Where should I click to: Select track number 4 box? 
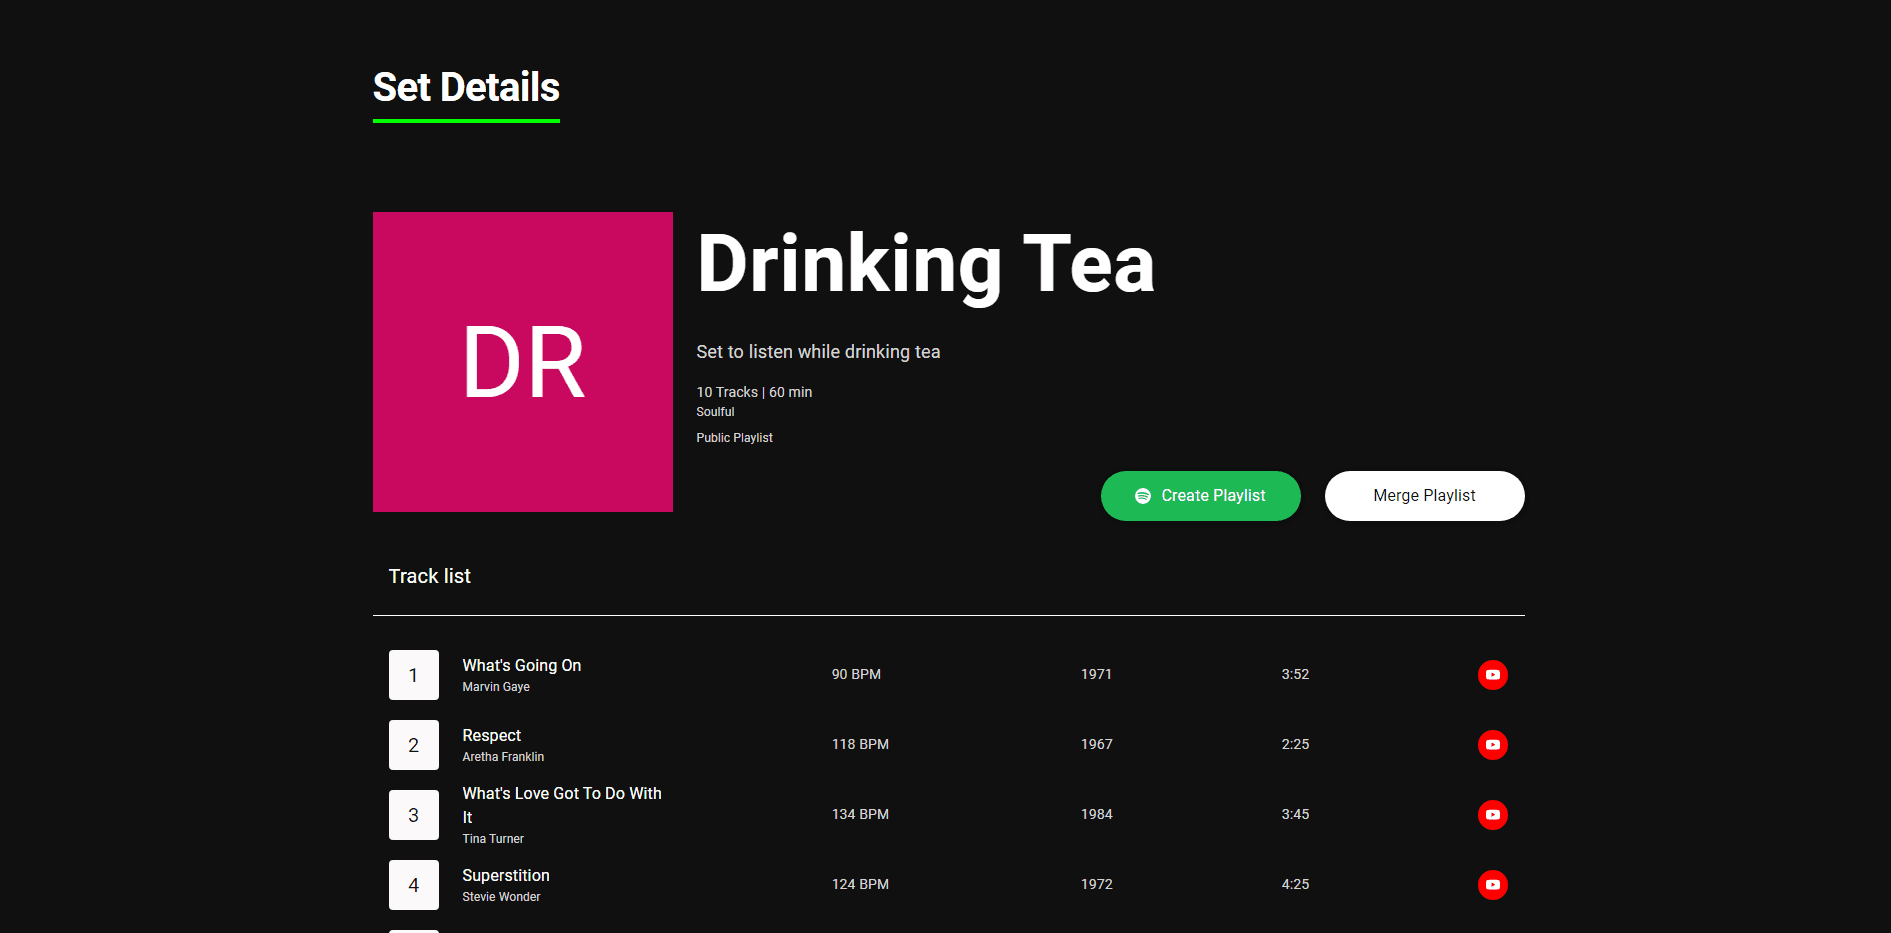coord(413,885)
